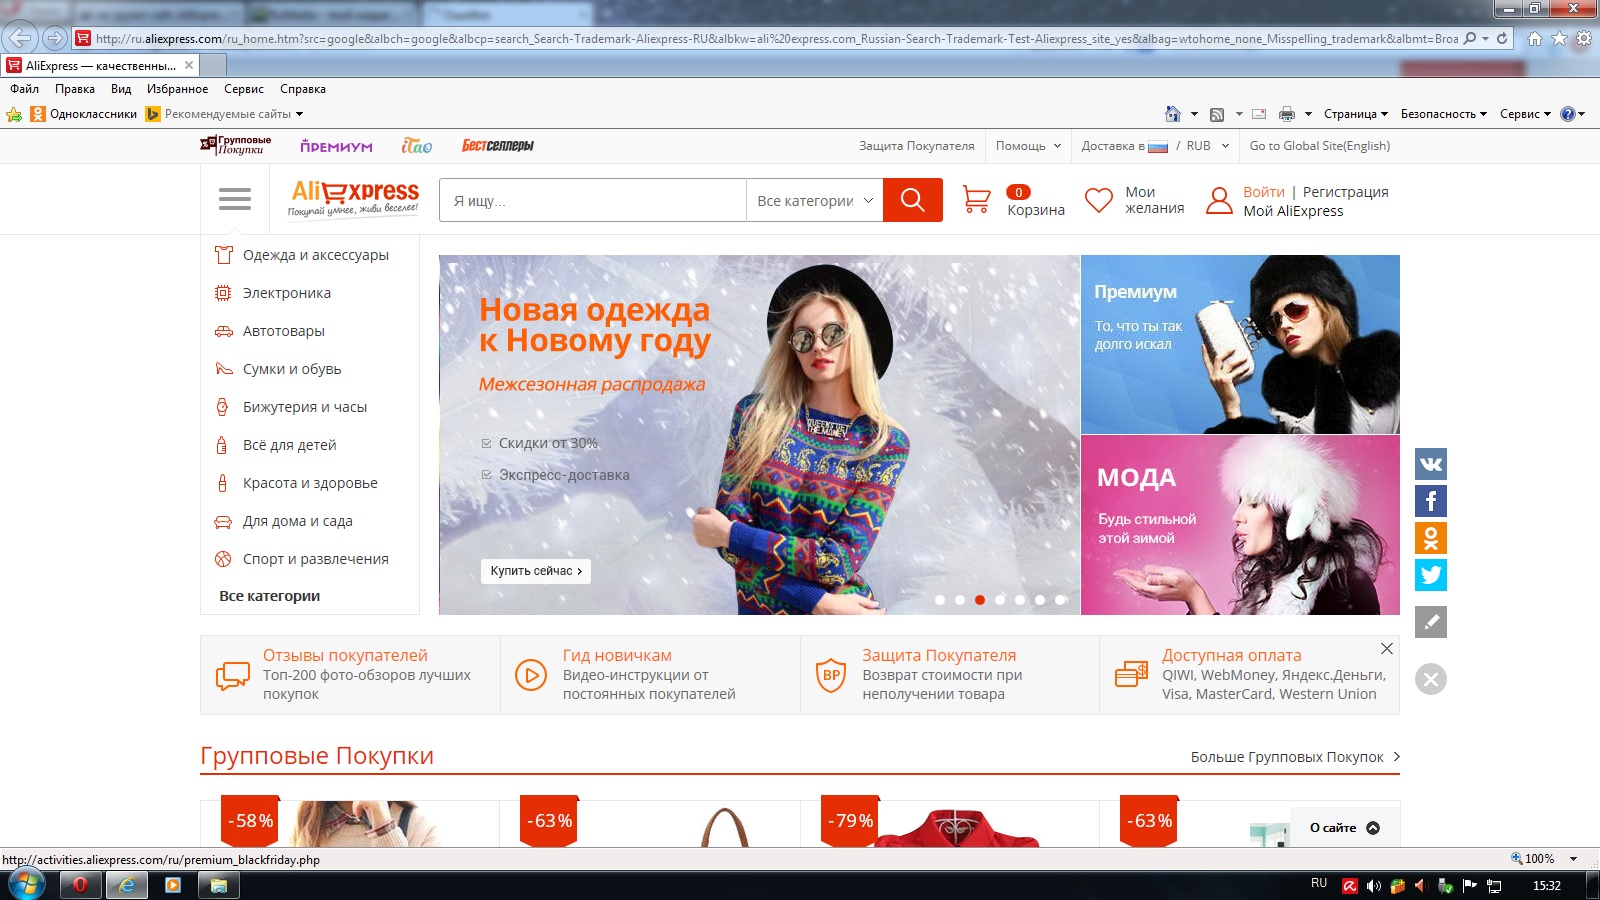Click the orange search magnifier button
The width and height of the screenshot is (1600, 900).
[x=912, y=200]
